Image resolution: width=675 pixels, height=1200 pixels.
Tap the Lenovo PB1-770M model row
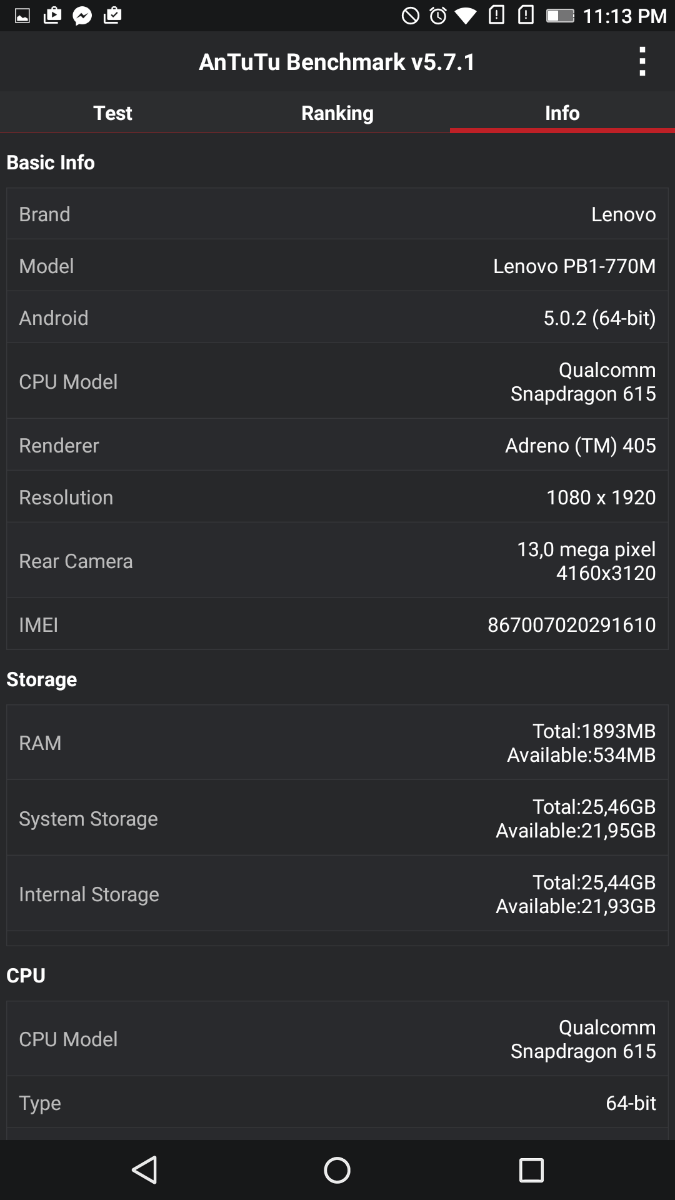click(337, 266)
